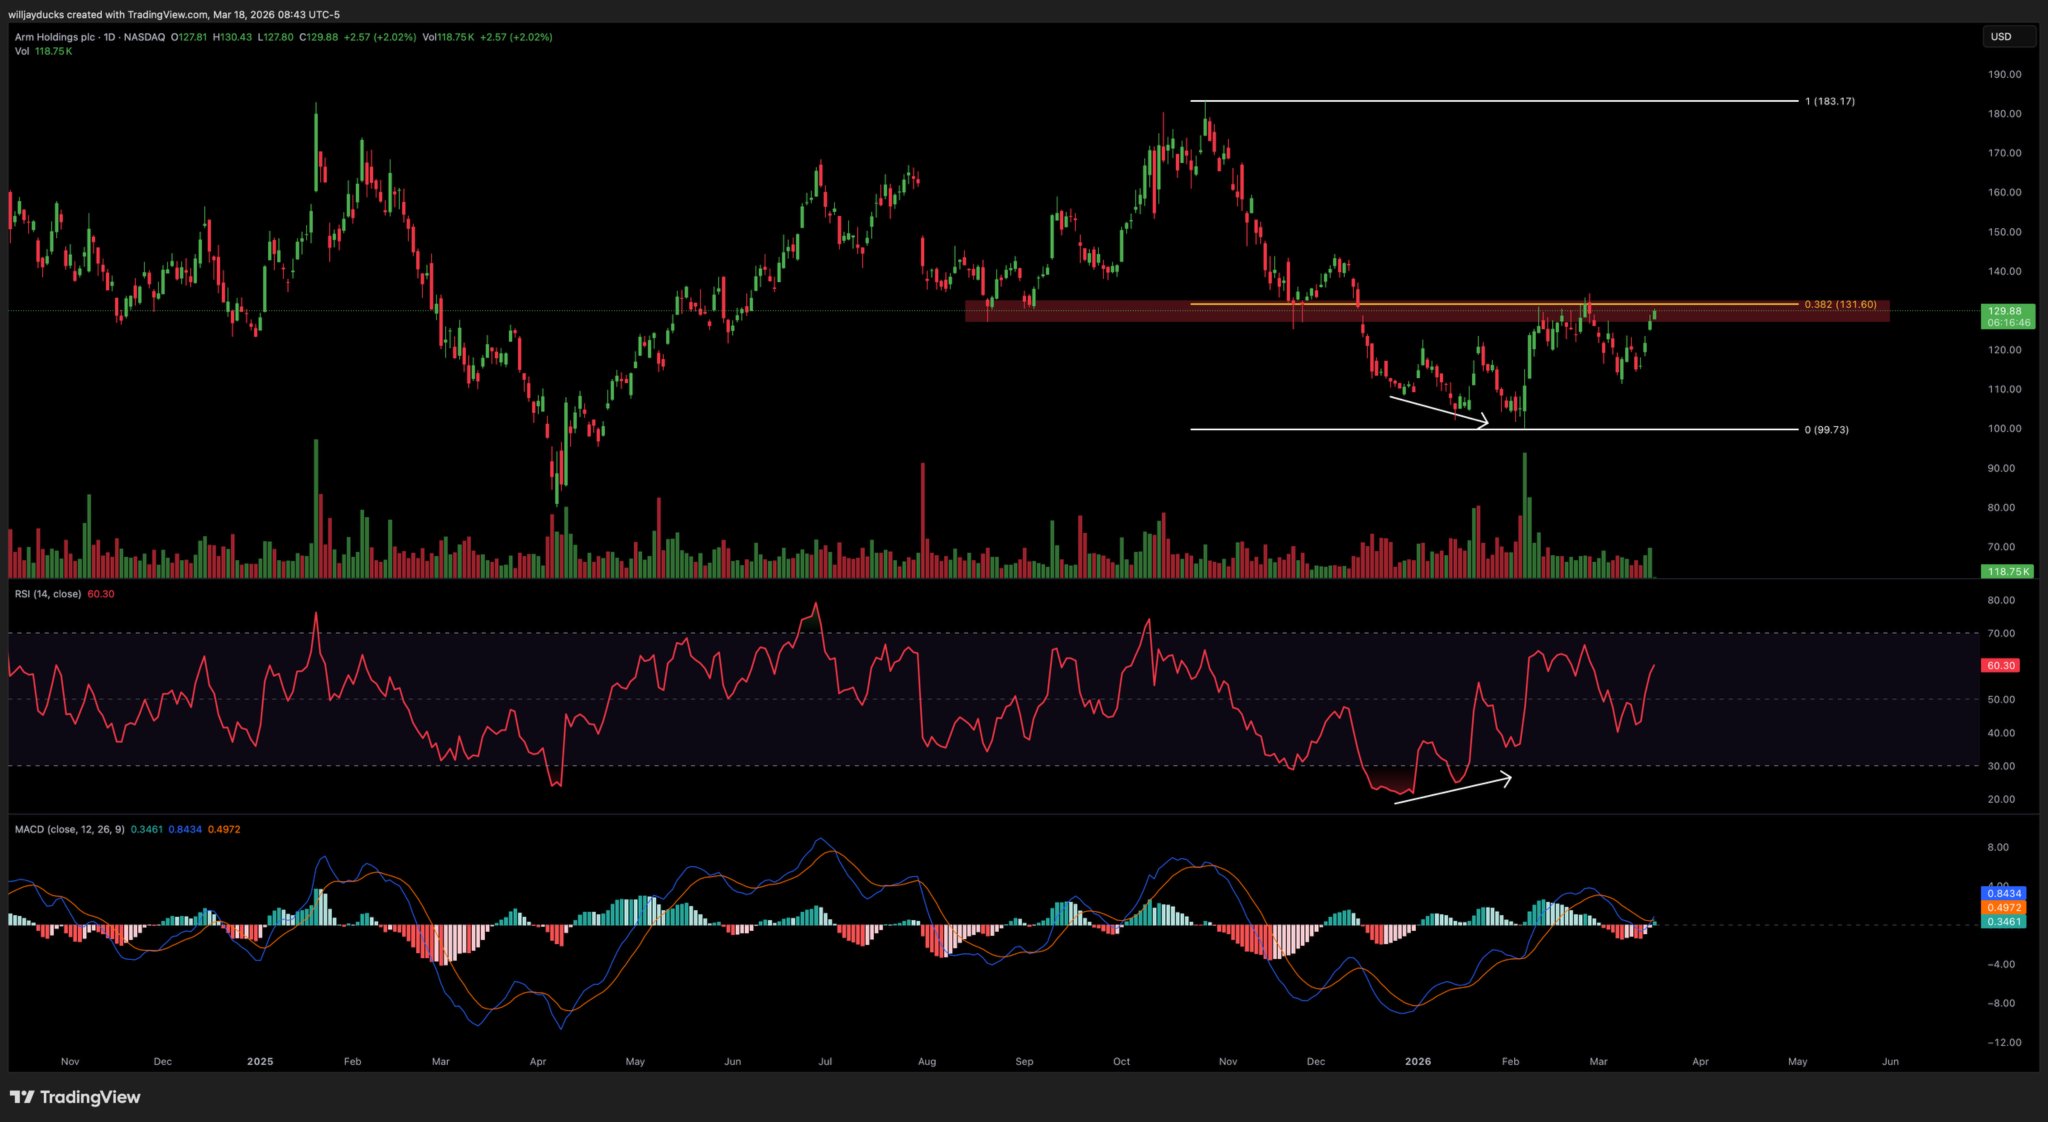
Task: Select the RSI (14, close) indicator legend
Action: 48,594
